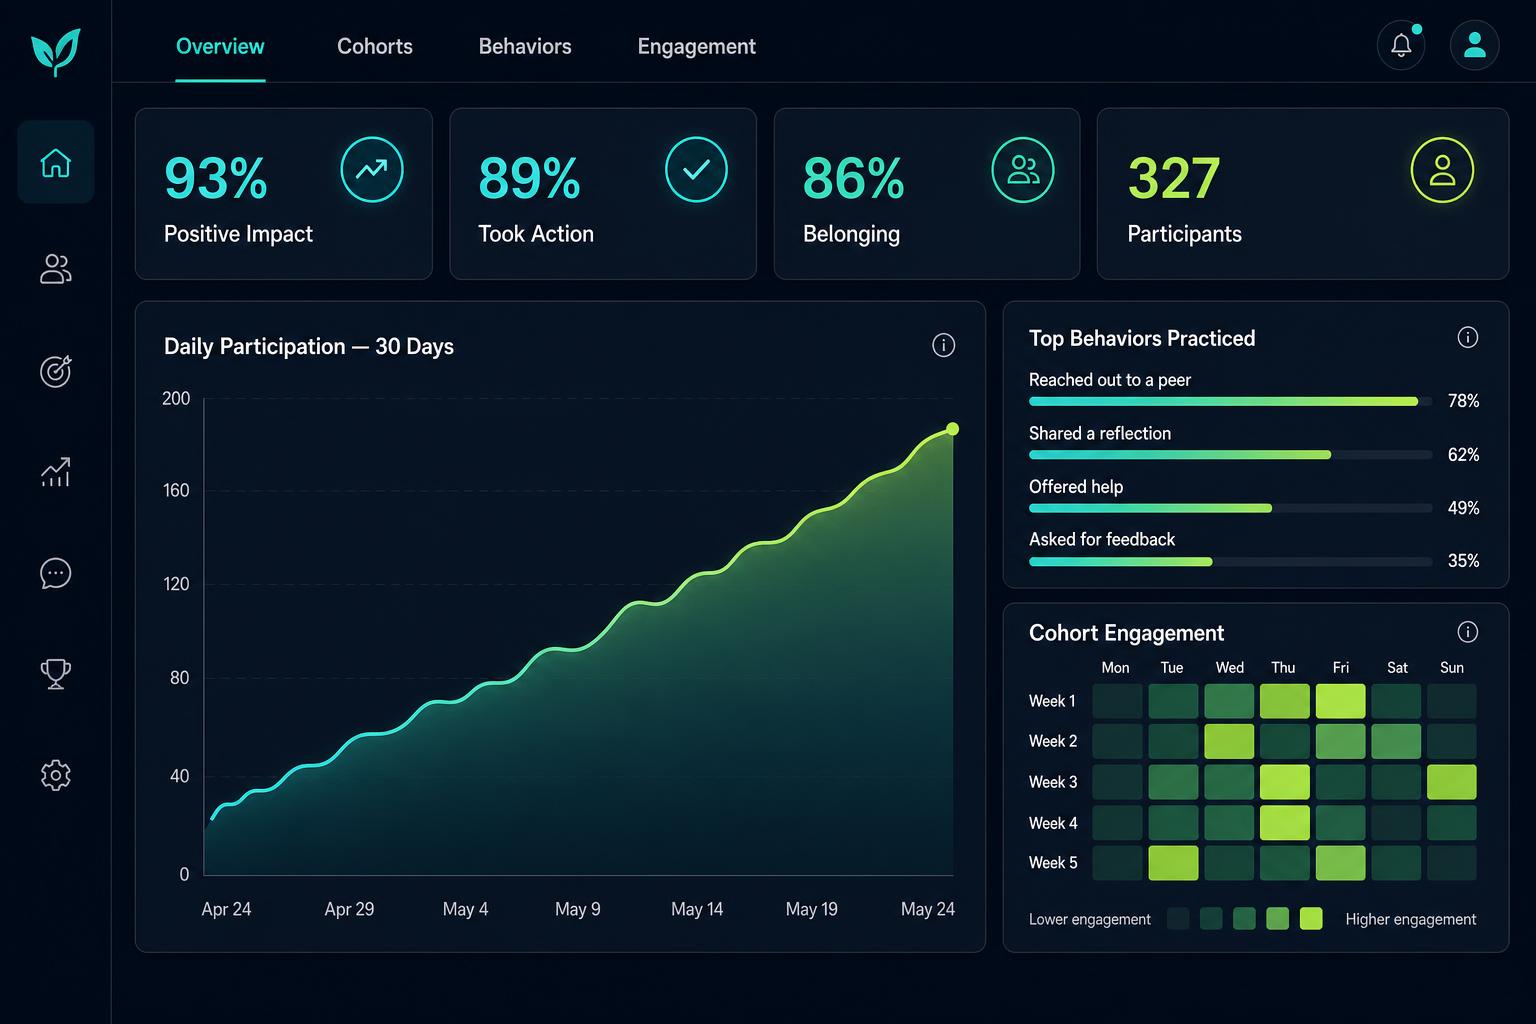
Task: Click the 86% Belonging value
Action: tap(854, 179)
